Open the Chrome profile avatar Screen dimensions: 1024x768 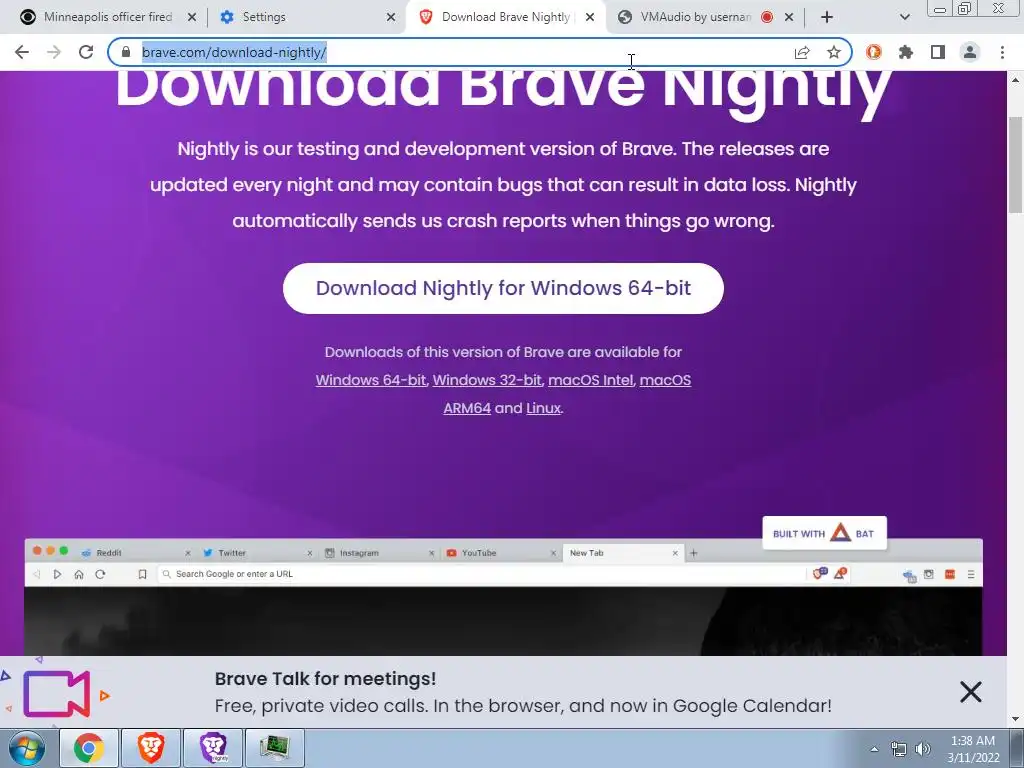click(x=970, y=52)
